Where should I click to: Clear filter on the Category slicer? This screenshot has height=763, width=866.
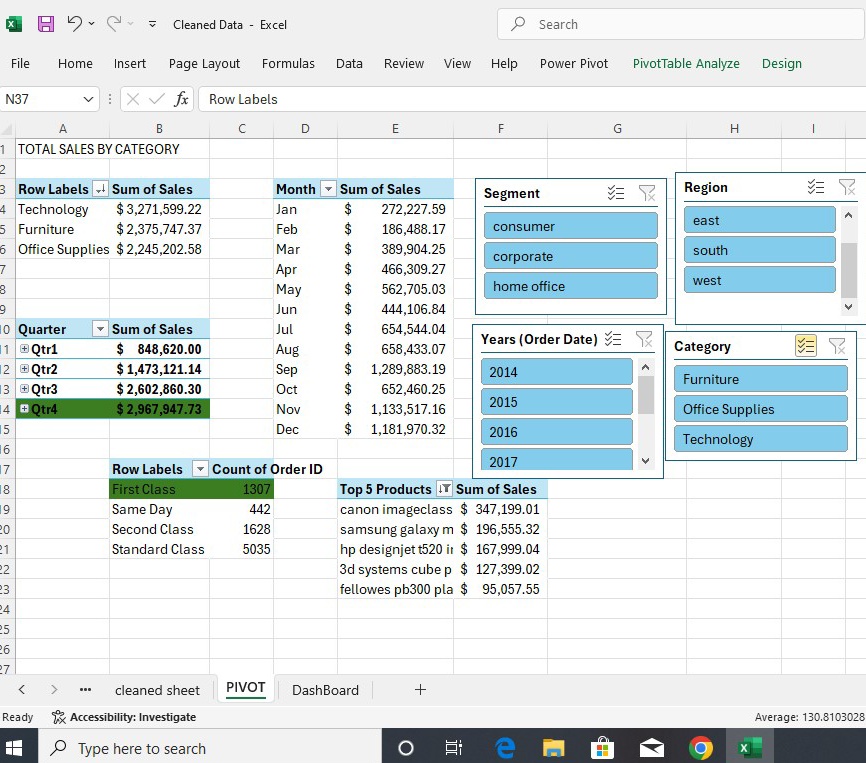[x=837, y=346]
